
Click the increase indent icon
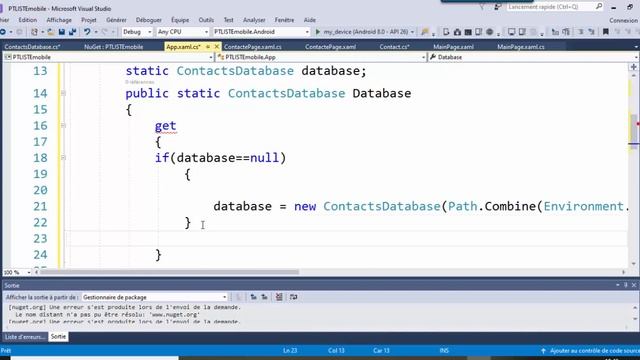[x=591, y=32]
